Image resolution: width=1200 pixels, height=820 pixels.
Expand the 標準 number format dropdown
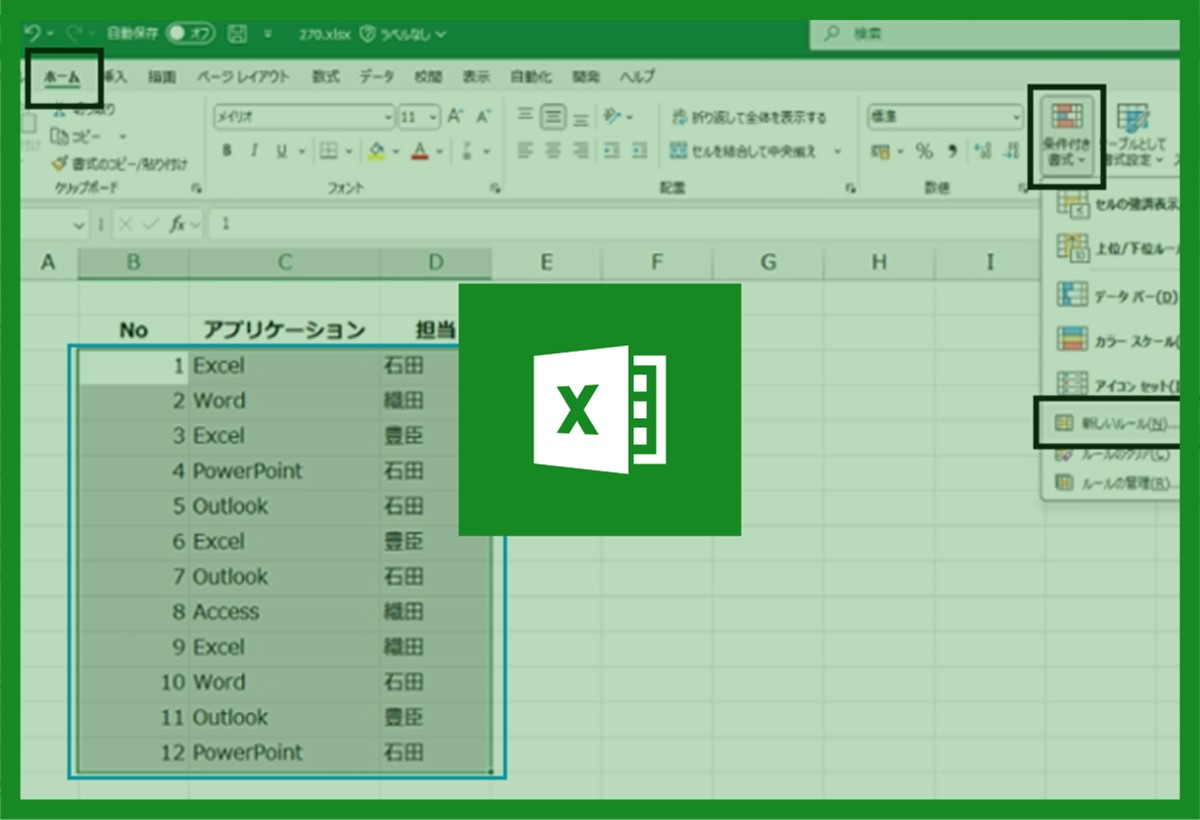pos(1016,117)
